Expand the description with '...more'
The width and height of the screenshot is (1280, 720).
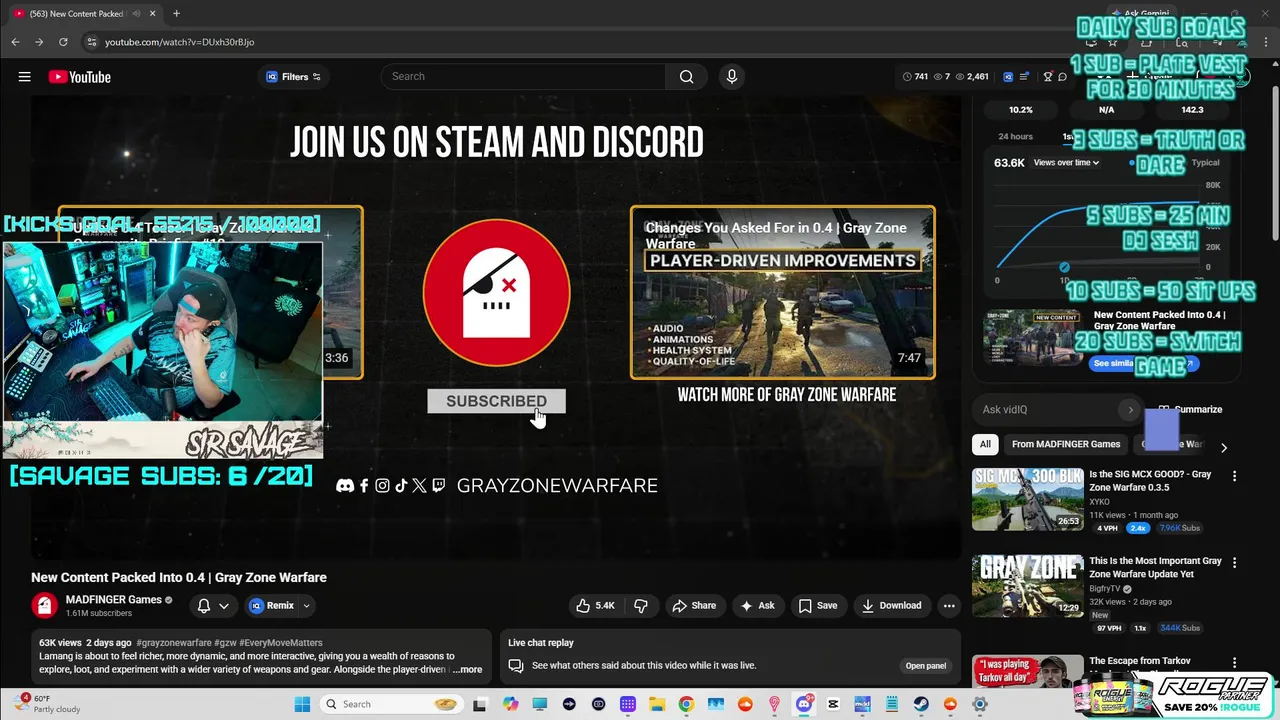467,669
